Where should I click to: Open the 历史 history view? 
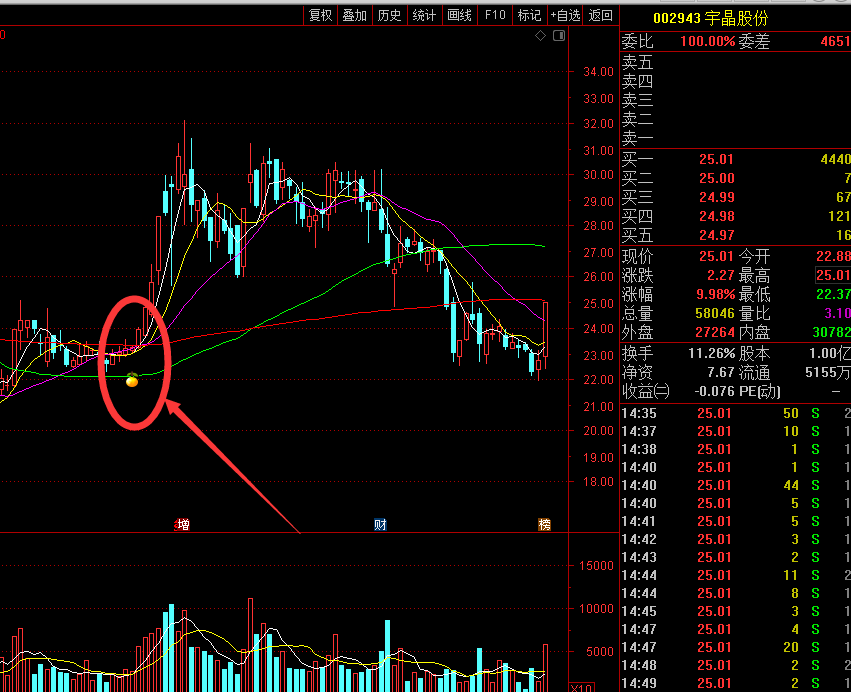[390, 15]
